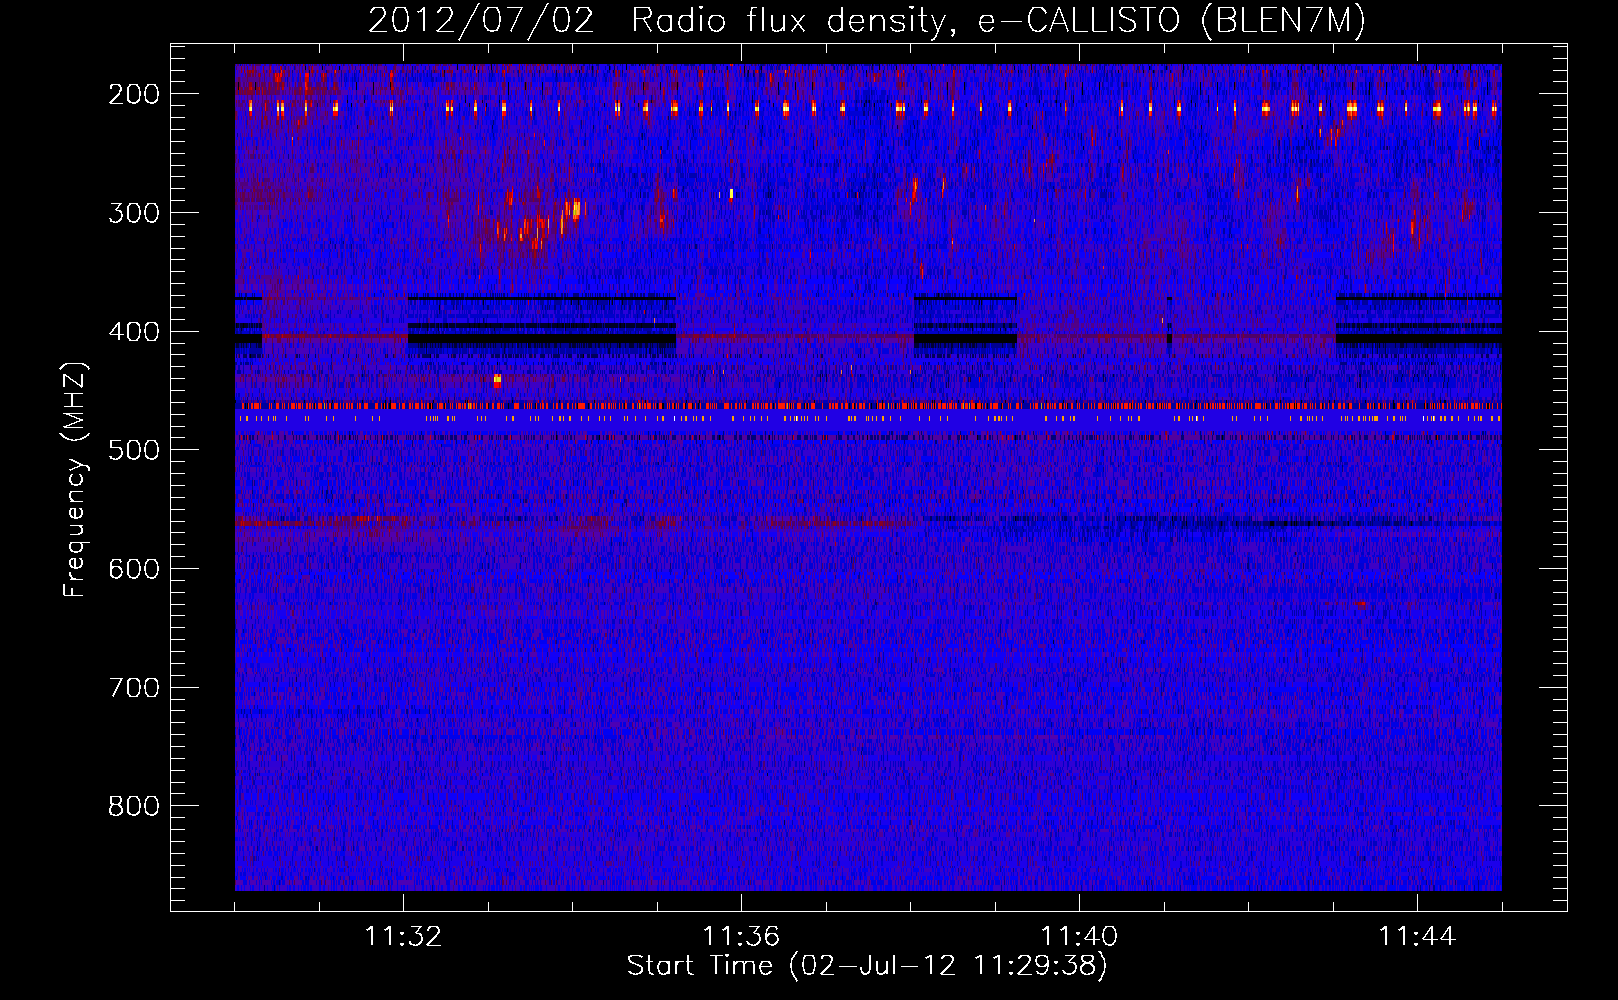Click the red-yellow spot near 440 MHz
This screenshot has width=1618, height=1000.
[497, 380]
